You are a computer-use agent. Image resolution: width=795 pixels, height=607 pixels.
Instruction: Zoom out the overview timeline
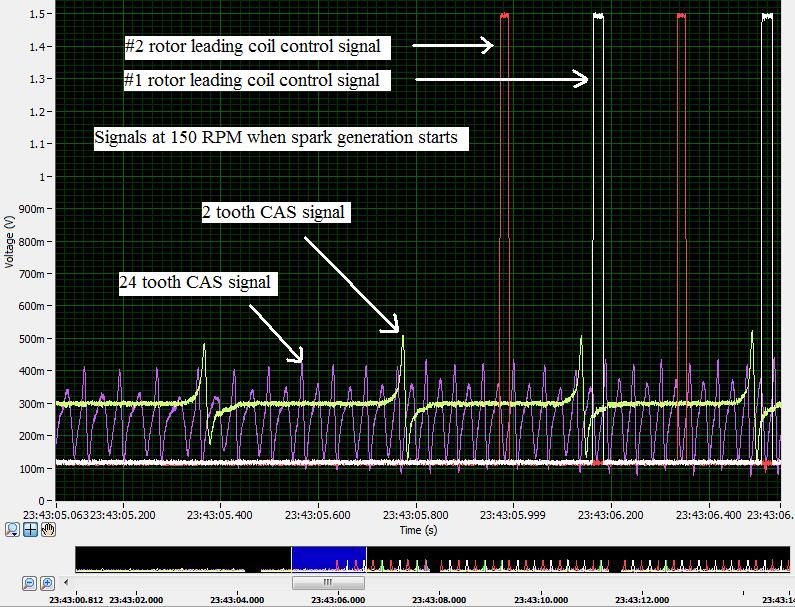click(x=30, y=582)
